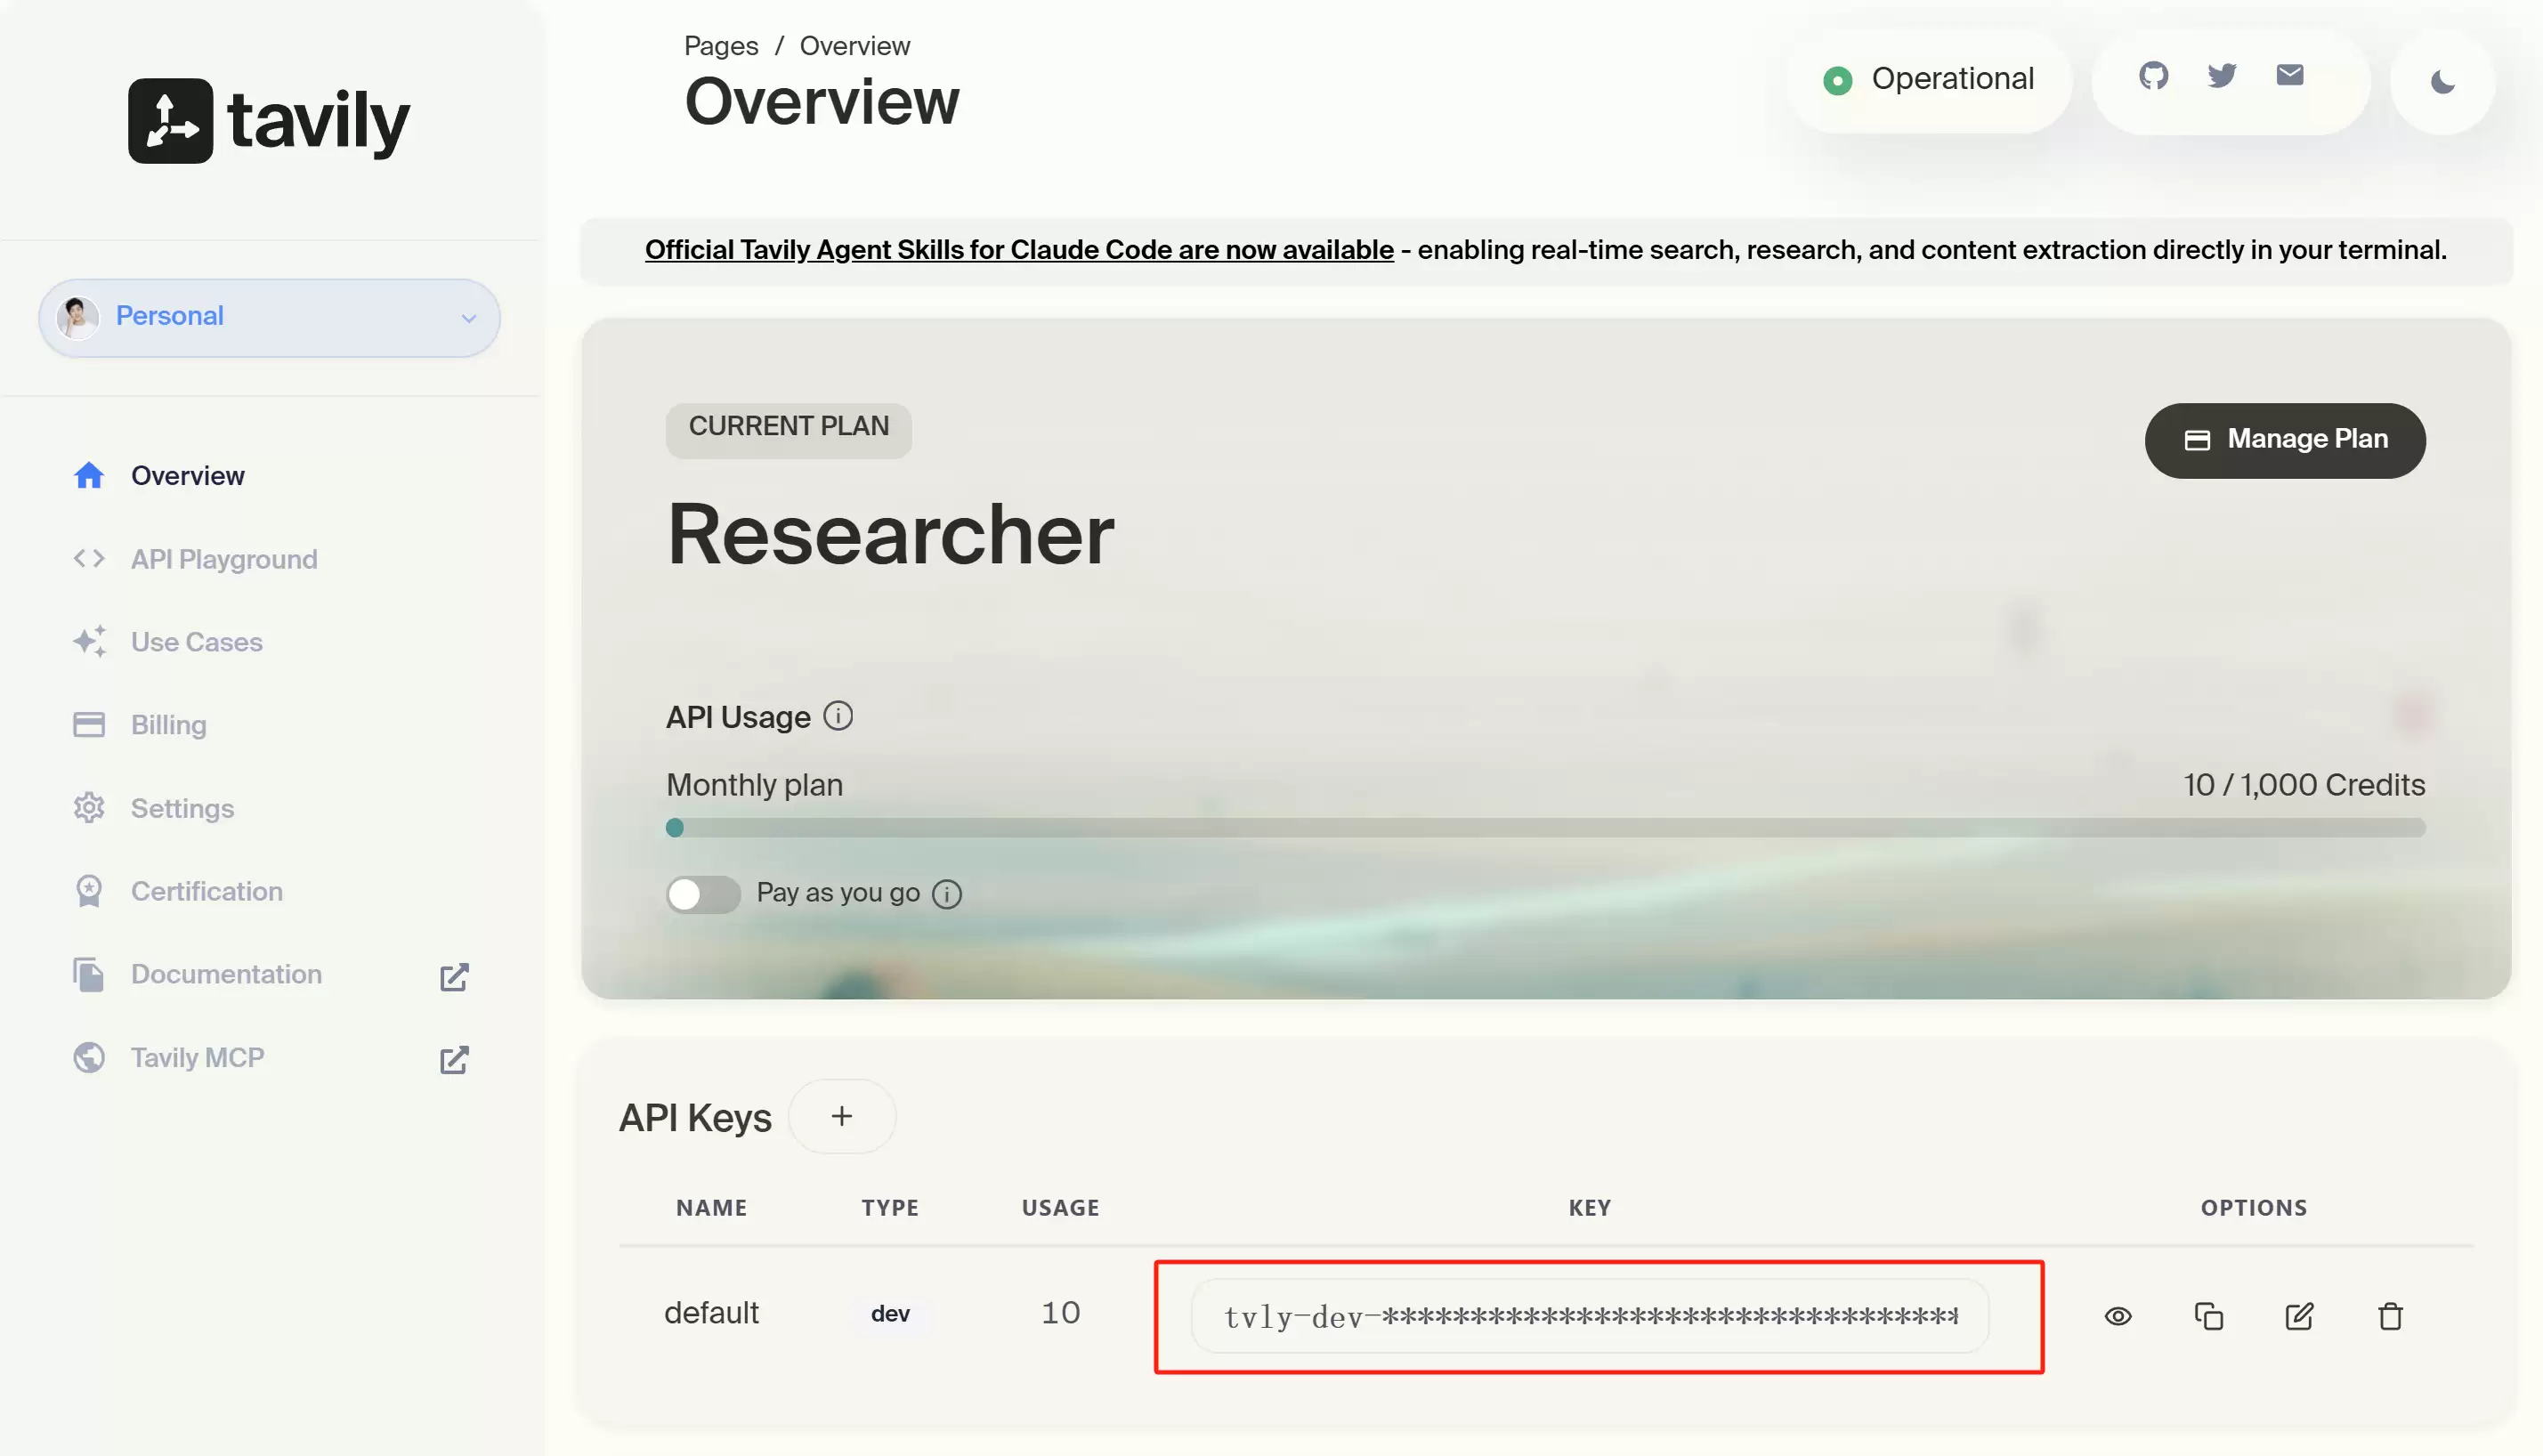The image size is (2543, 1456).
Task: Click the API Playground code brackets icon
Action: click(89, 558)
